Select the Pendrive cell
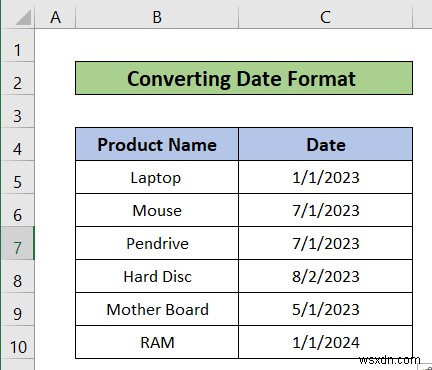 click(157, 243)
